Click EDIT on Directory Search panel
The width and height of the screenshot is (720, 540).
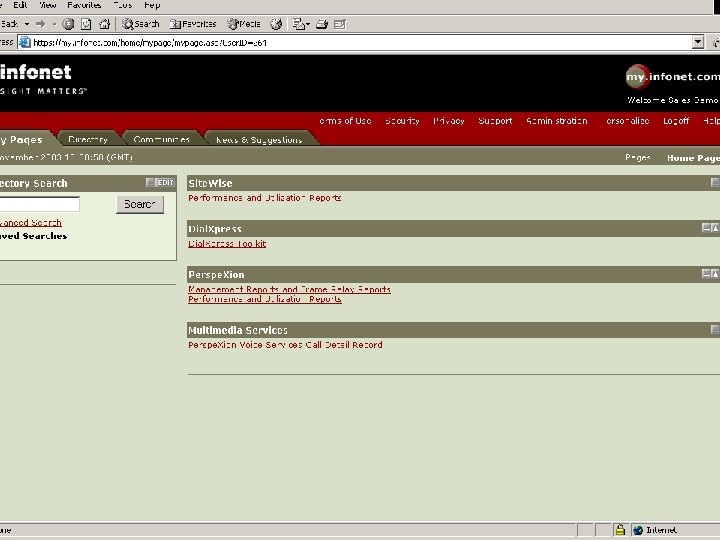click(165, 182)
